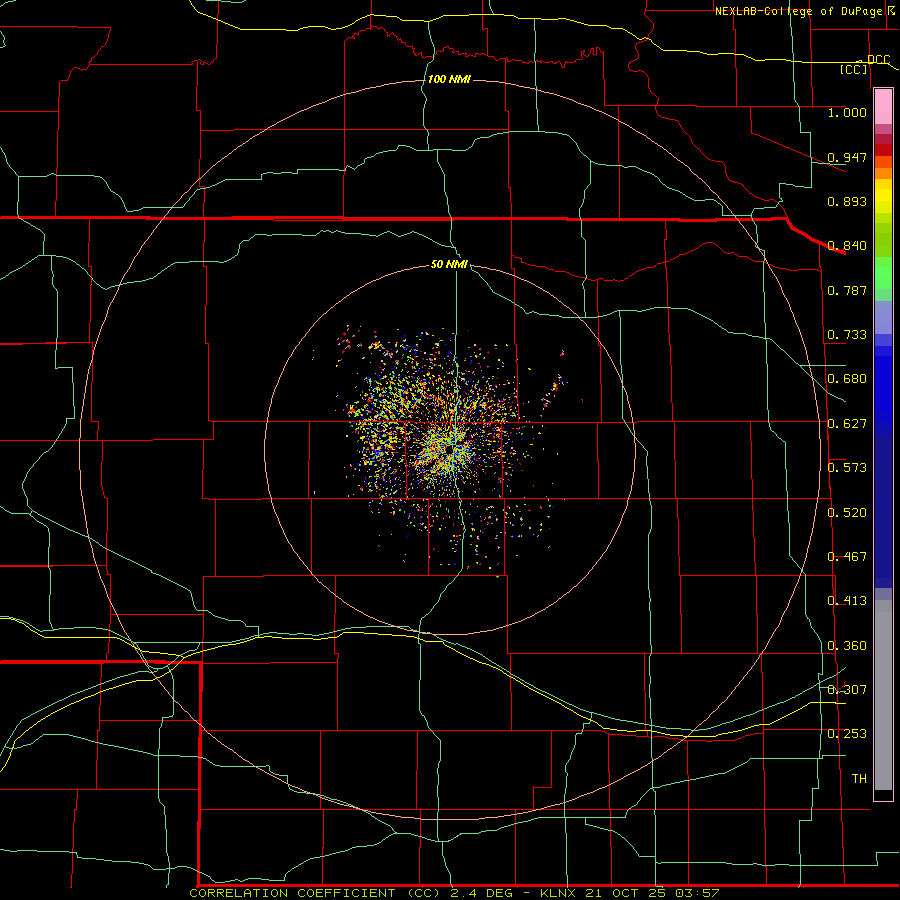Select the 0.573 legend scale value
This screenshot has width=900, height=900.
847,468
